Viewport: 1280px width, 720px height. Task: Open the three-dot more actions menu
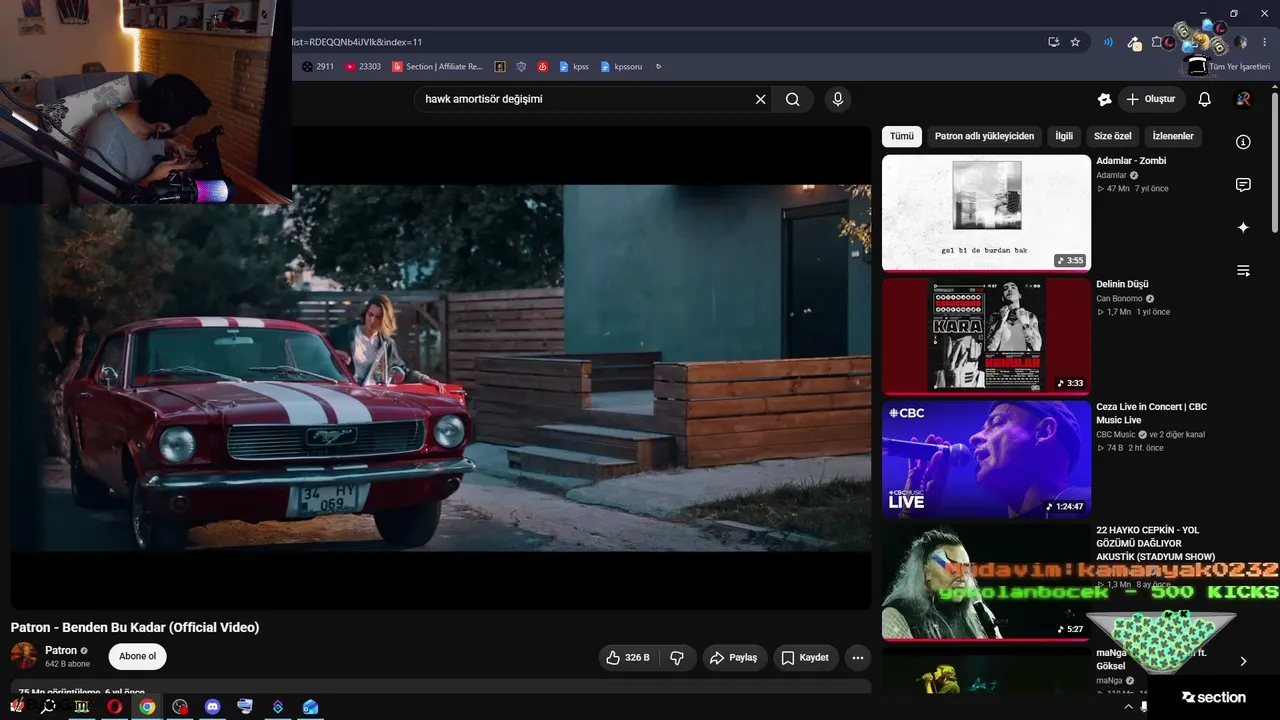857,657
